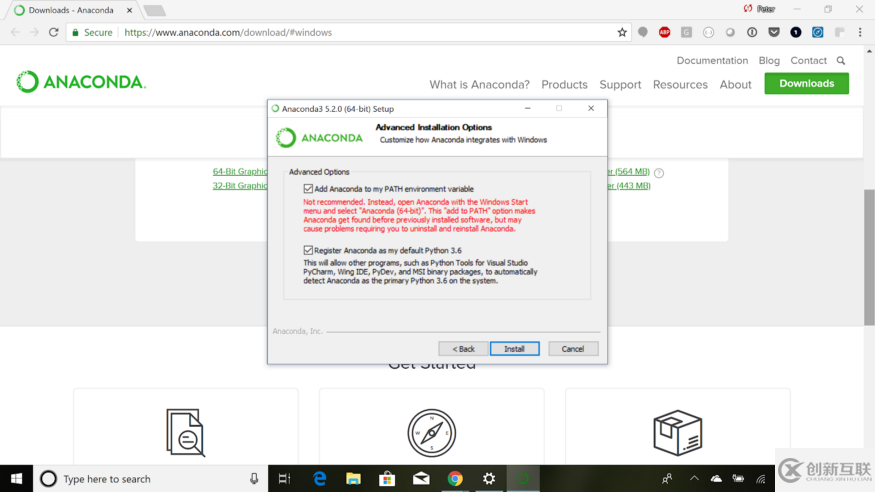Open a new Chrome tab
This screenshot has width=875, height=492.
pyautogui.click(x=154, y=10)
